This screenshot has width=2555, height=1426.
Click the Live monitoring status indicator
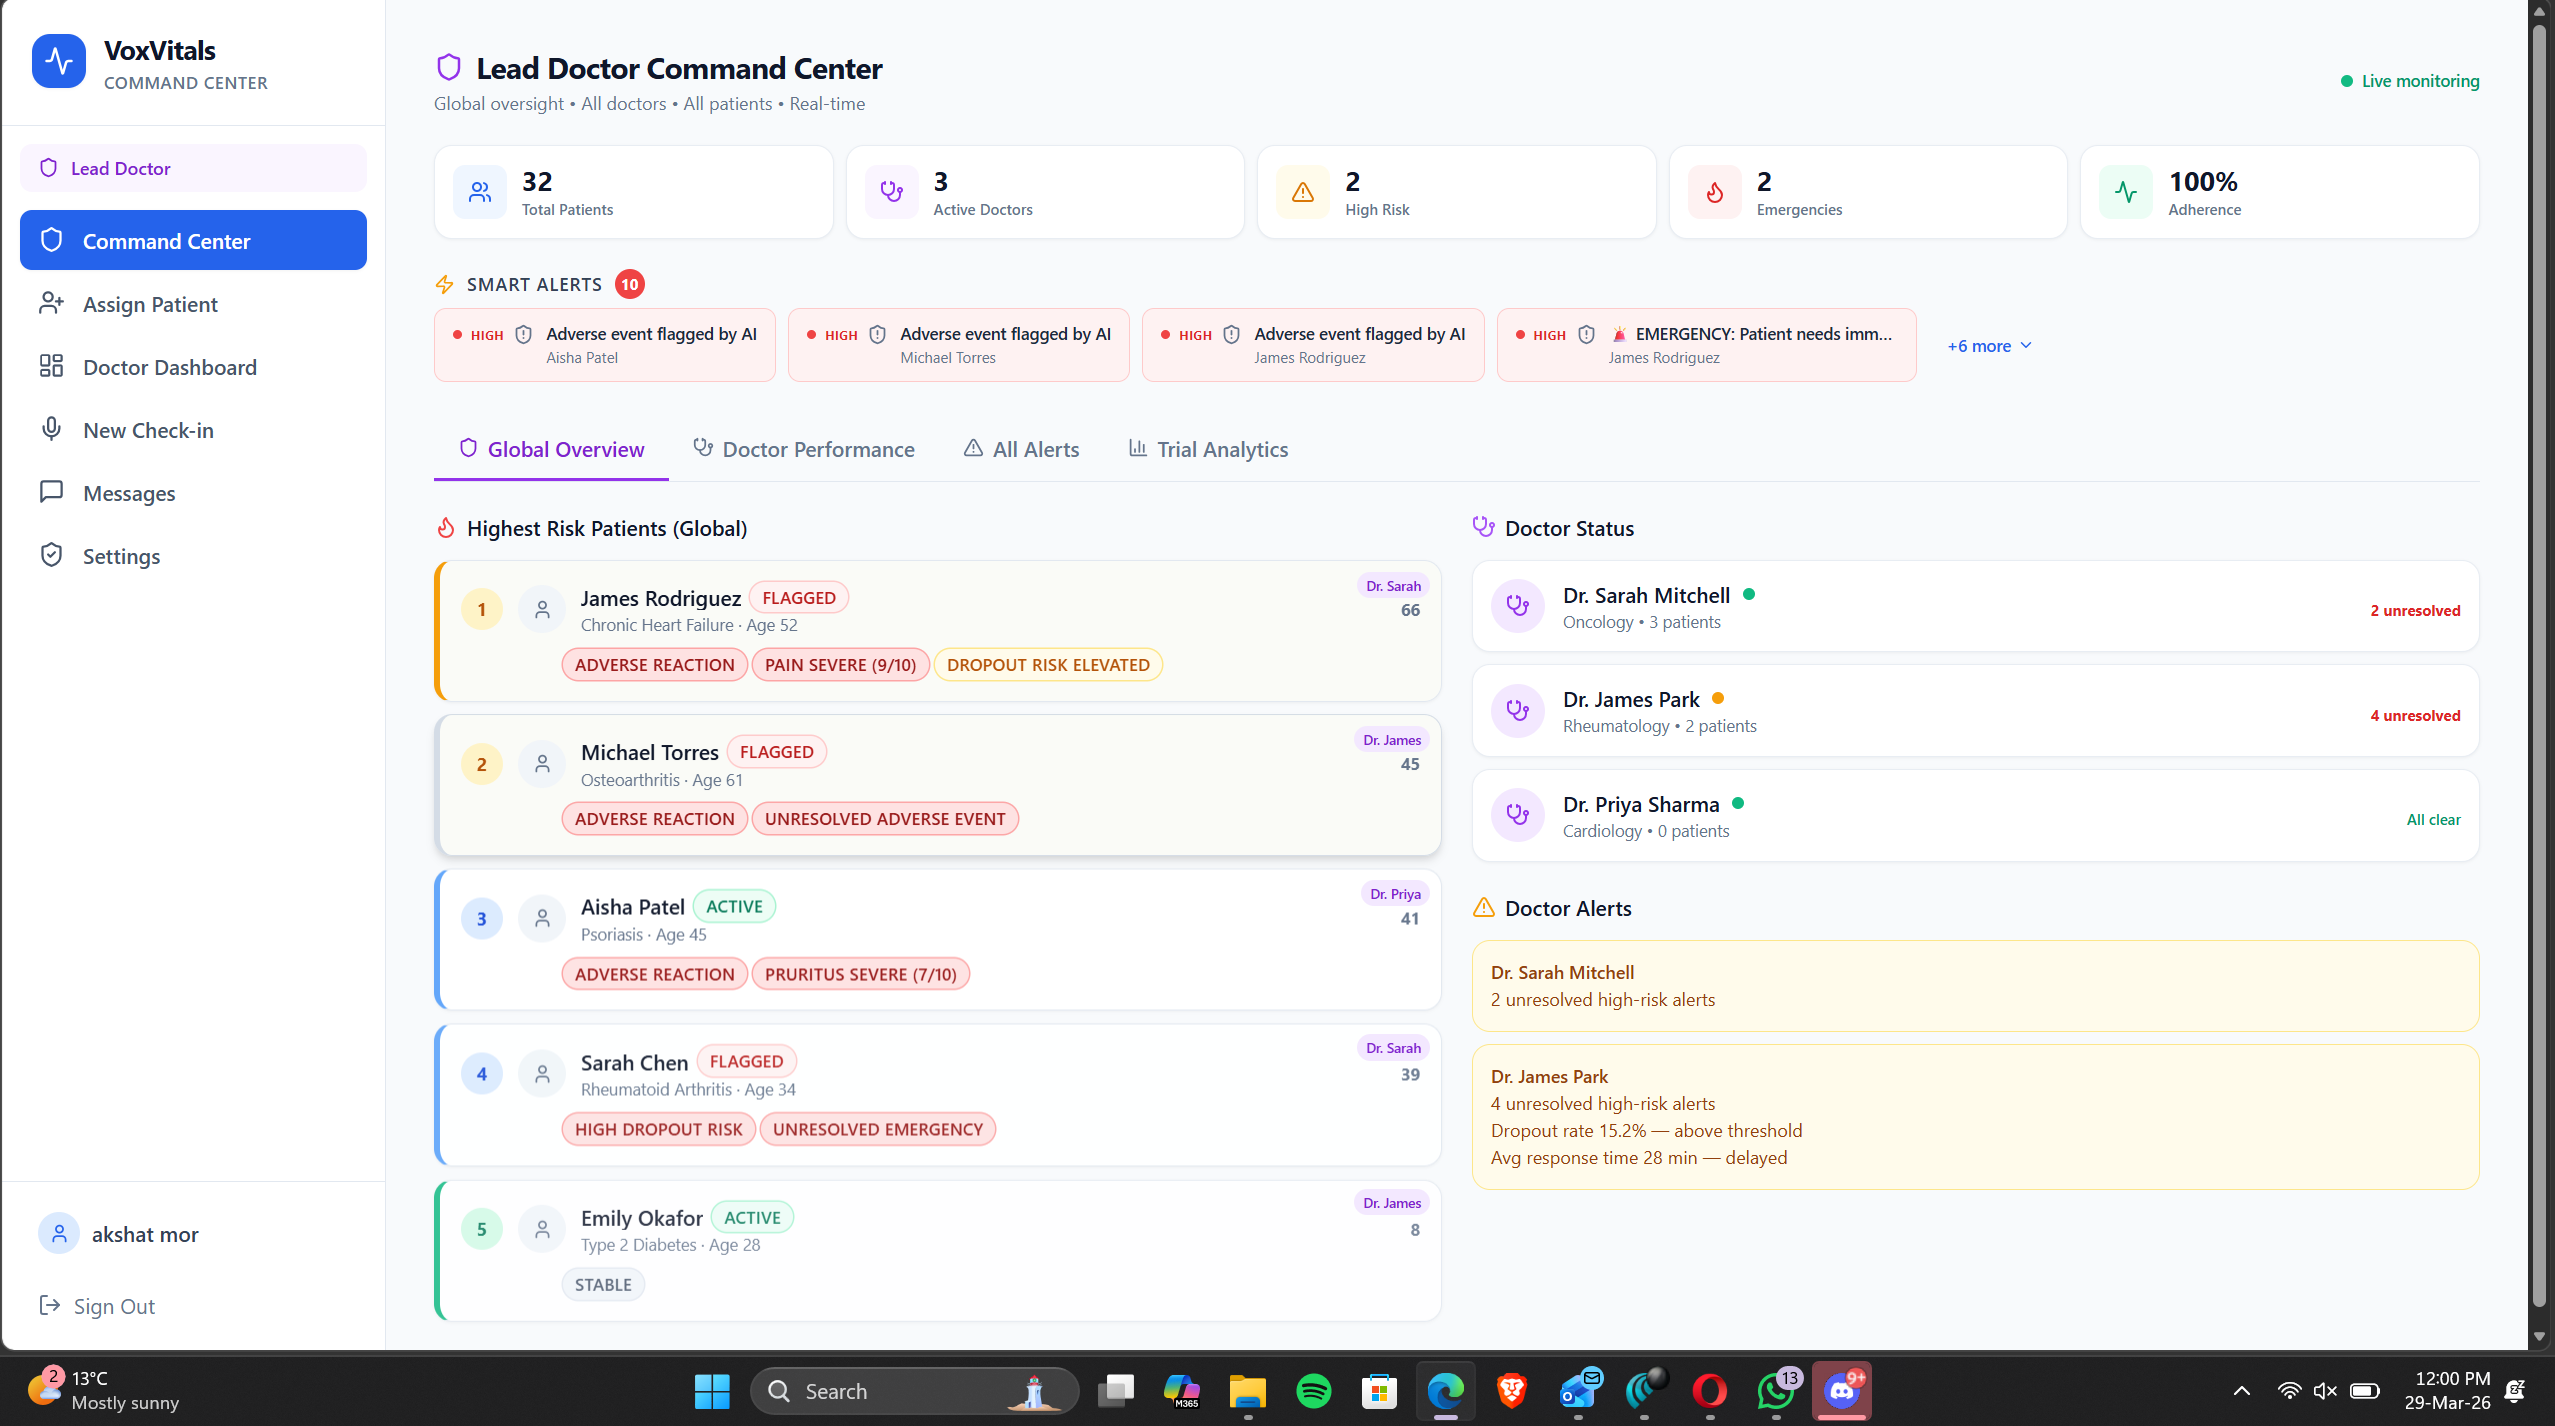click(2408, 81)
